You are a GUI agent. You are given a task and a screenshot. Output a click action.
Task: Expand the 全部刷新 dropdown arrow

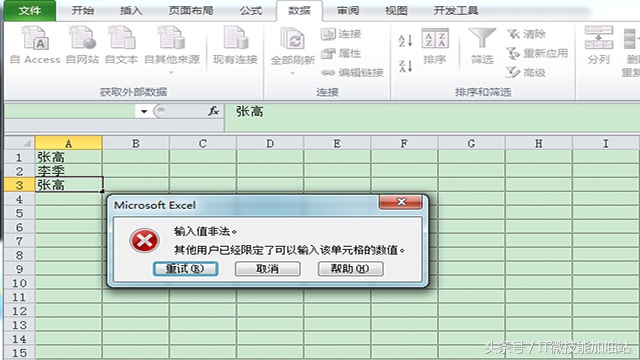pyautogui.click(x=293, y=73)
